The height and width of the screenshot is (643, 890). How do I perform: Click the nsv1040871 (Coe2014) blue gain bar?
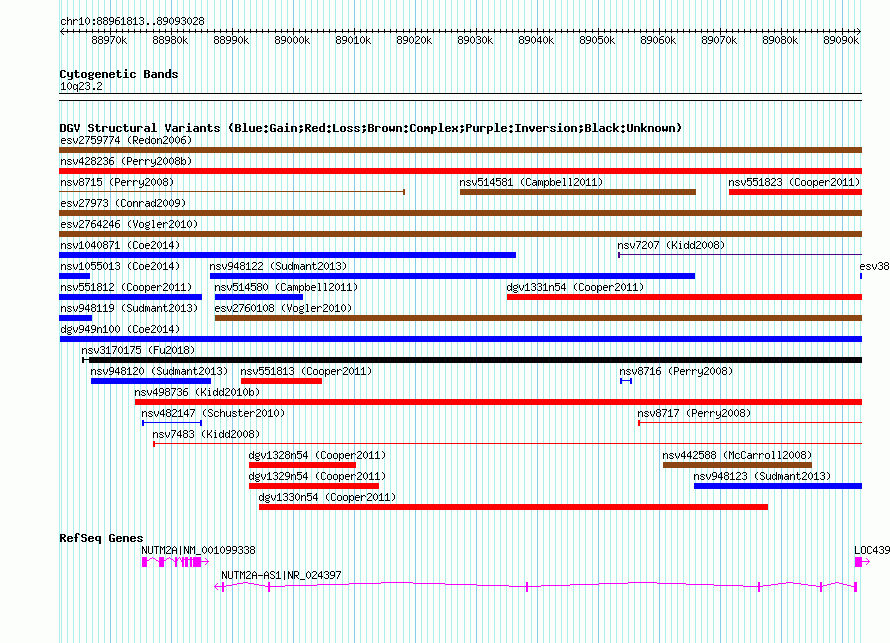(287, 255)
